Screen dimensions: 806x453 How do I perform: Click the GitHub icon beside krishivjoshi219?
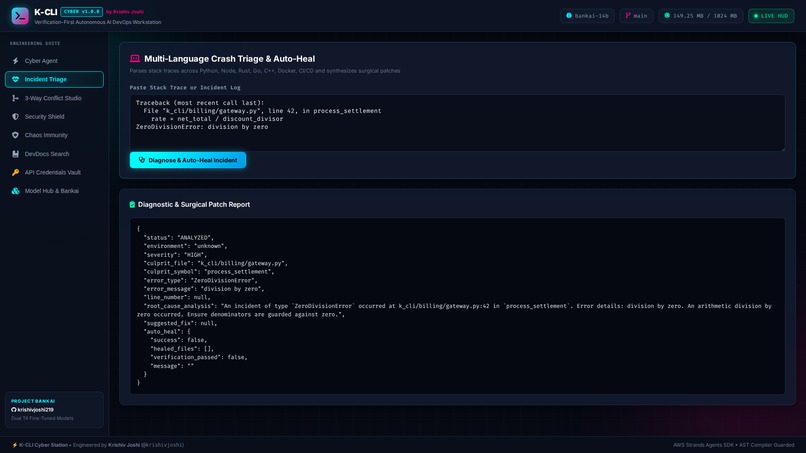click(14, 410)
